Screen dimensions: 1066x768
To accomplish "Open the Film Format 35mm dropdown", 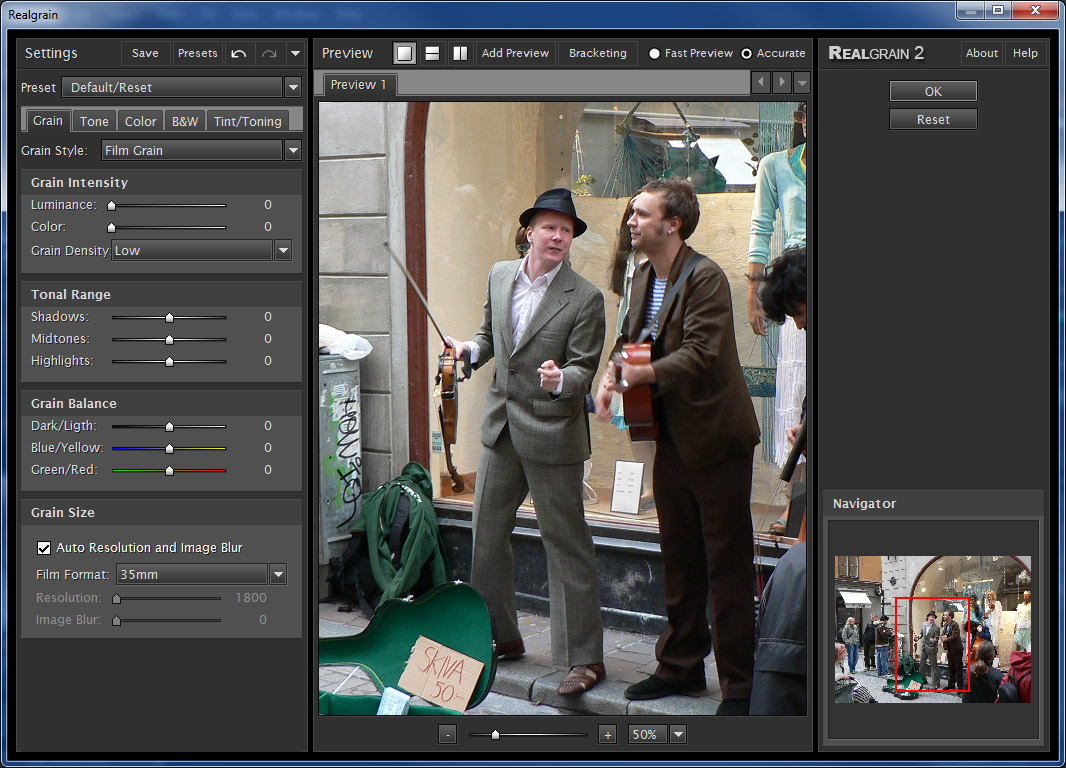I will pyautogui.click(x=278, y=574).
